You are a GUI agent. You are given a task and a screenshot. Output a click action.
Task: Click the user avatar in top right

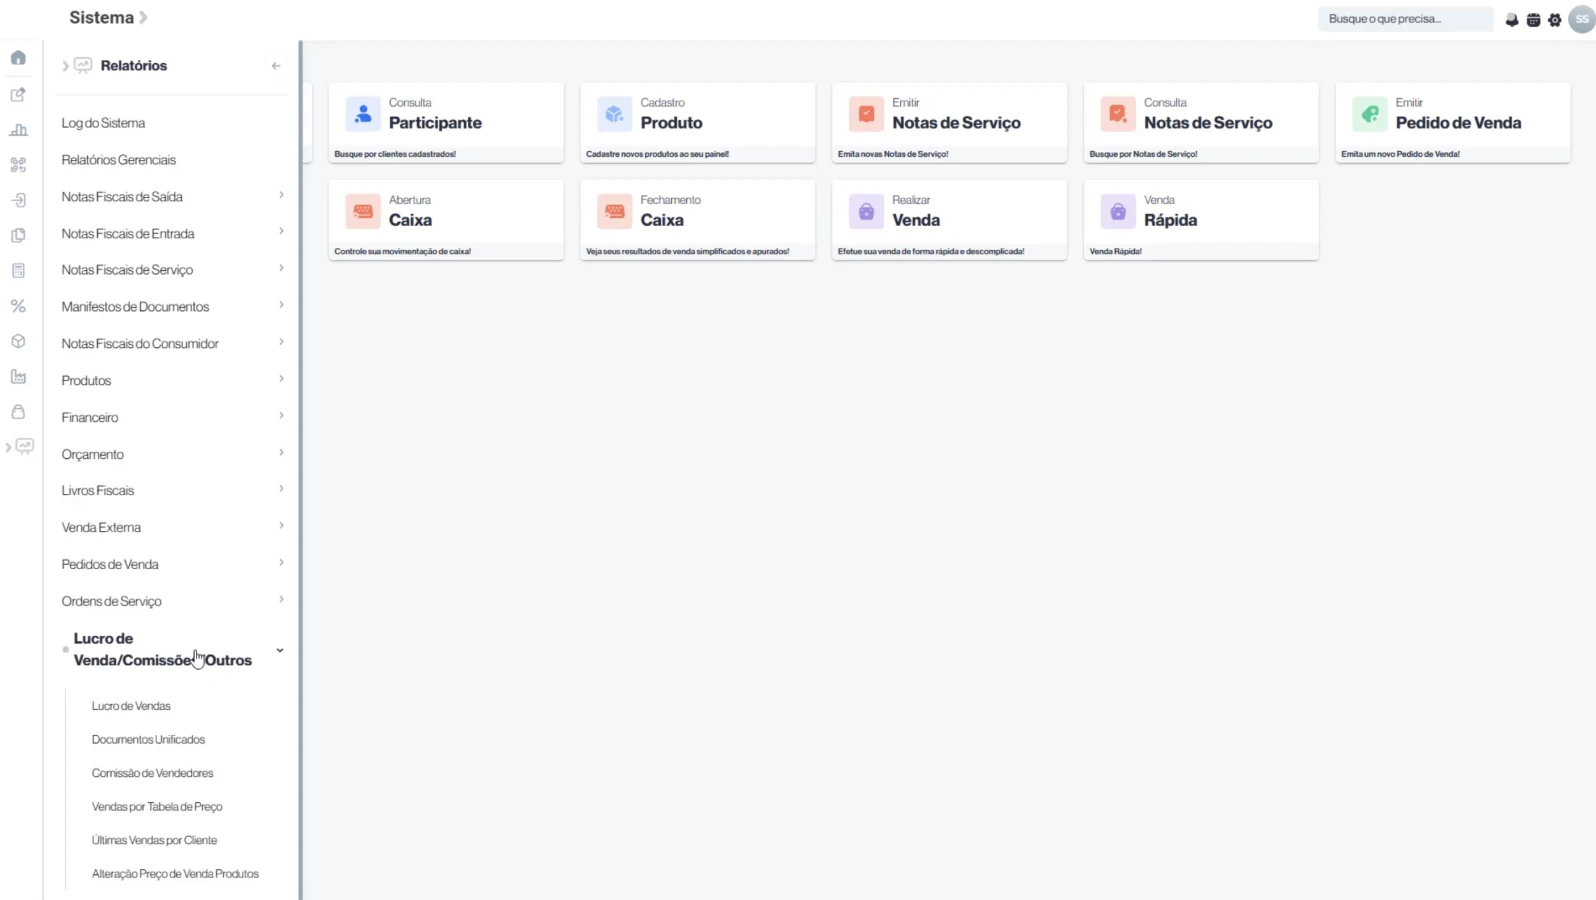[1581, 19]
